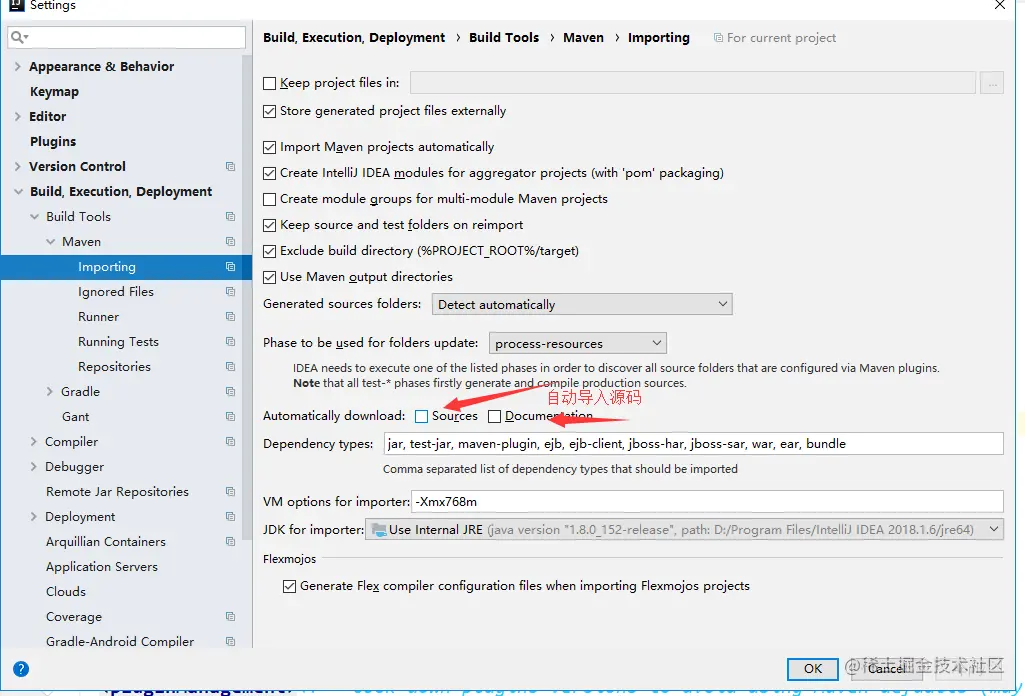Uncheck Import Maven projects automatically
Viewport: 1025px width, 696px height.
click(x=269, y=147)
